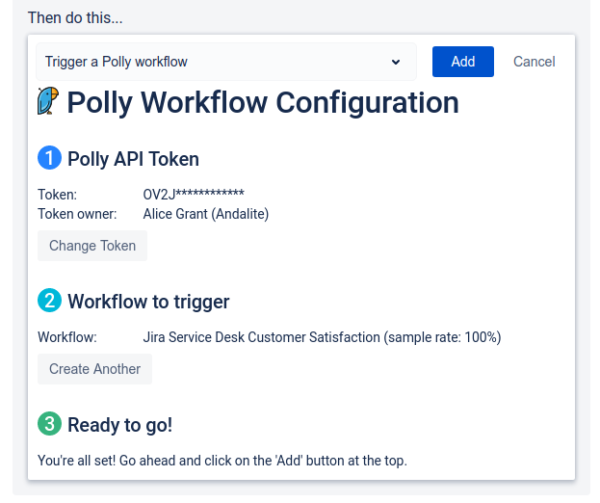Click the Polly Workflow Configuration heading
600x503 pixels.
click(x=263, y=103)
